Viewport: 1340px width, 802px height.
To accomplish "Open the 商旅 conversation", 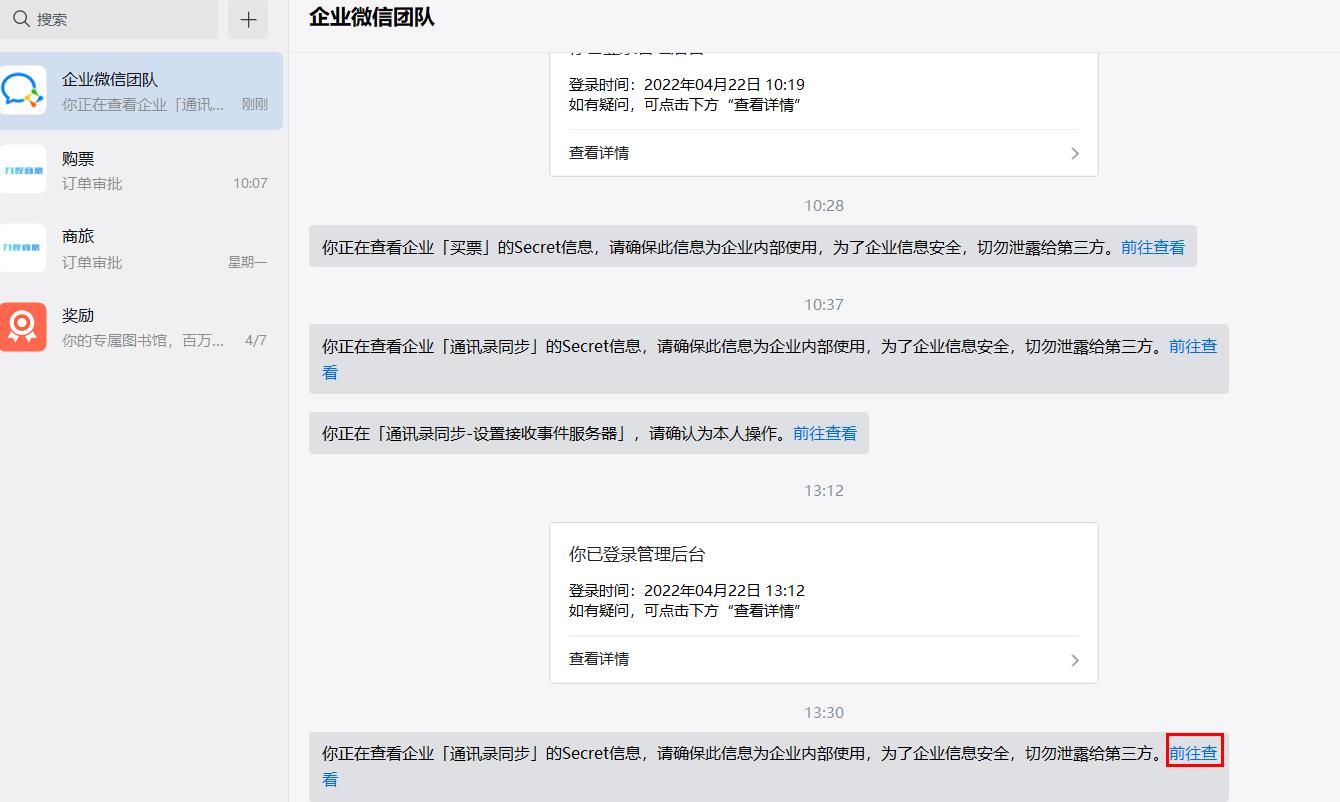I will [x=141, y=248].
